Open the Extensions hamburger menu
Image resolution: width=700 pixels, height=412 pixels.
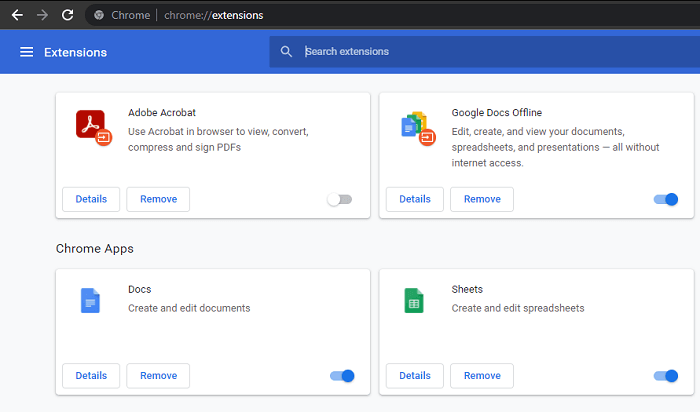26,52
